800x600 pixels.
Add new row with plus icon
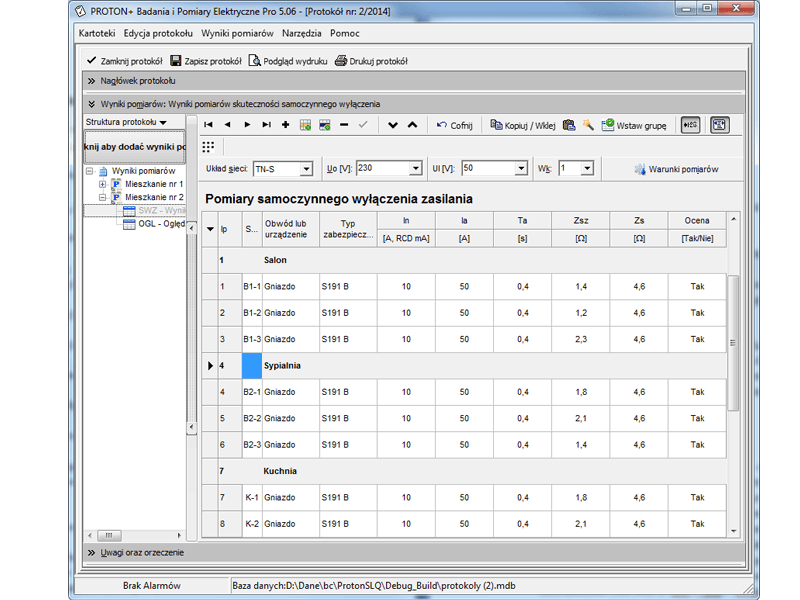pyautogui.click(x=286, y=125)
